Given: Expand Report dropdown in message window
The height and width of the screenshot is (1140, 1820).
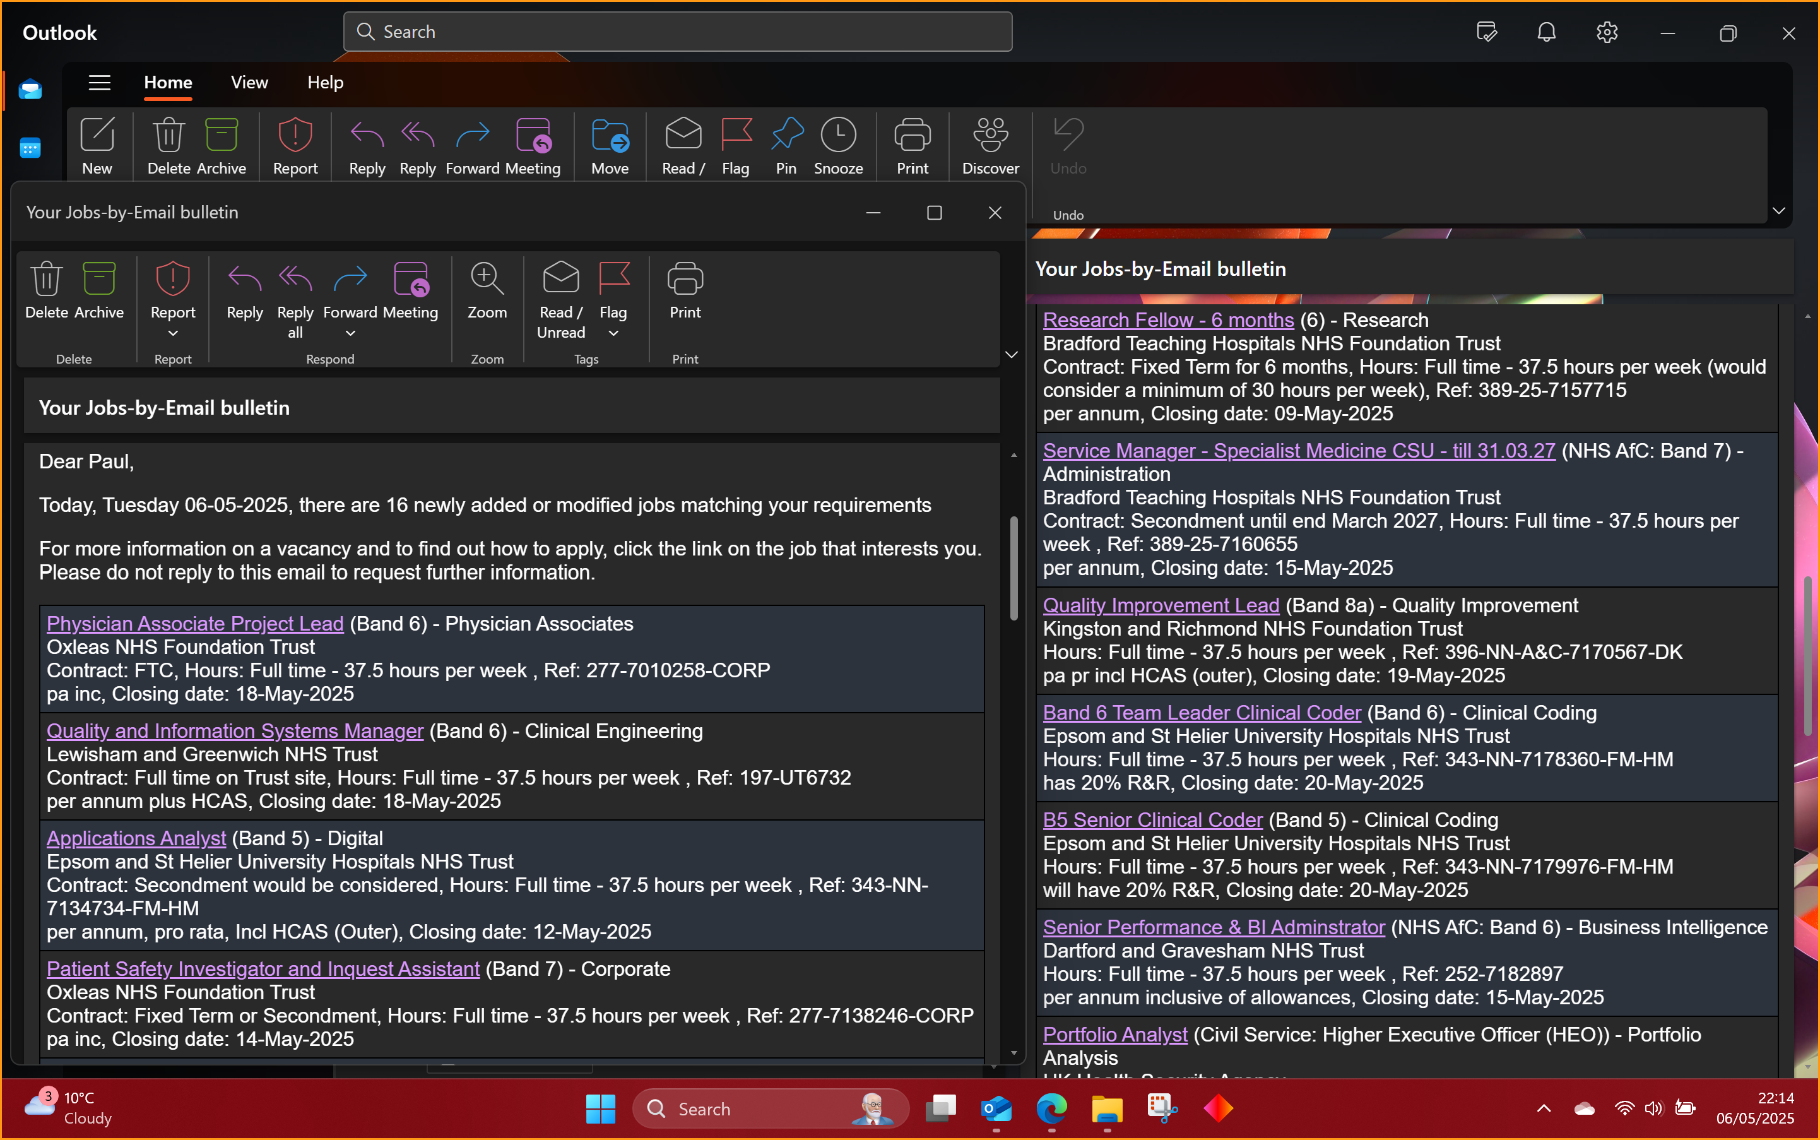Looking at the screenshot, I should pyautogui.click(x=173, y=333).
